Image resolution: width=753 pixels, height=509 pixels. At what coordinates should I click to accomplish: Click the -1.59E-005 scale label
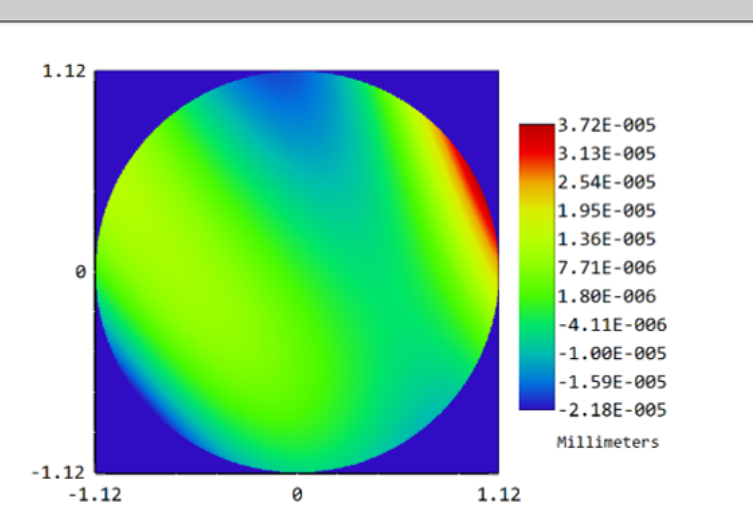612,382
